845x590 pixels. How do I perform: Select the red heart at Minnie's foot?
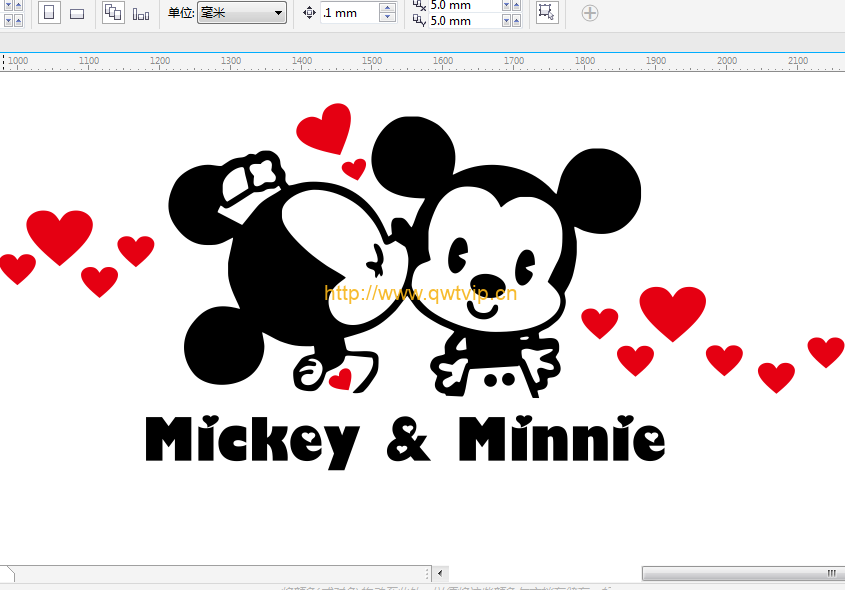click(x=341, y=379)
